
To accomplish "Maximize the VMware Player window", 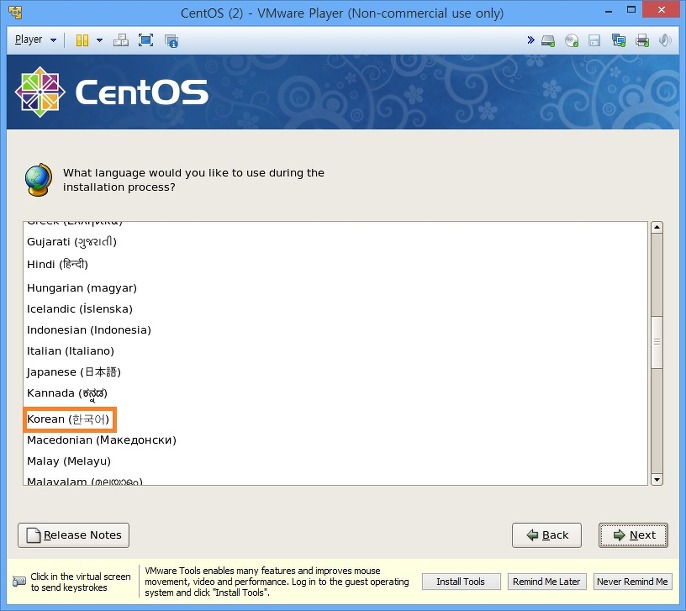I will tap(631, 10).
